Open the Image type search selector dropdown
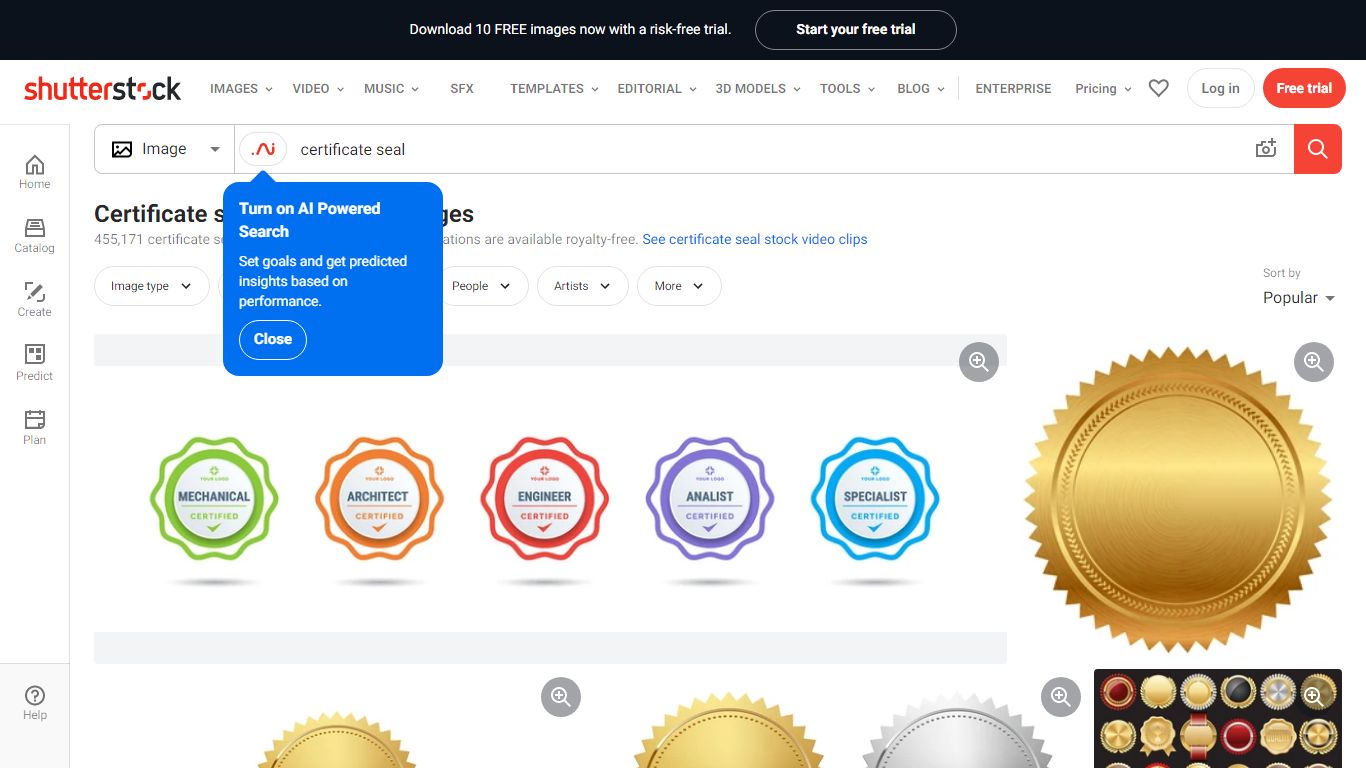This screenshot has width=1366, height=768. 165,149
